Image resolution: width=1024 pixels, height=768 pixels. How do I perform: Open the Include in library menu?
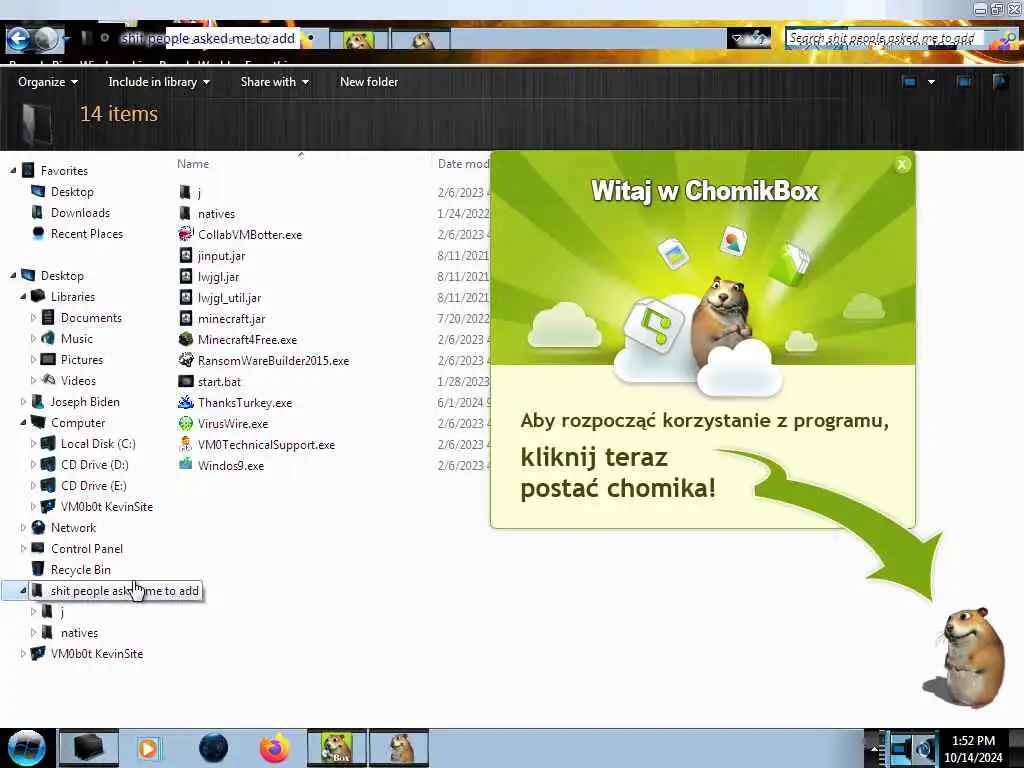[159, 82]
